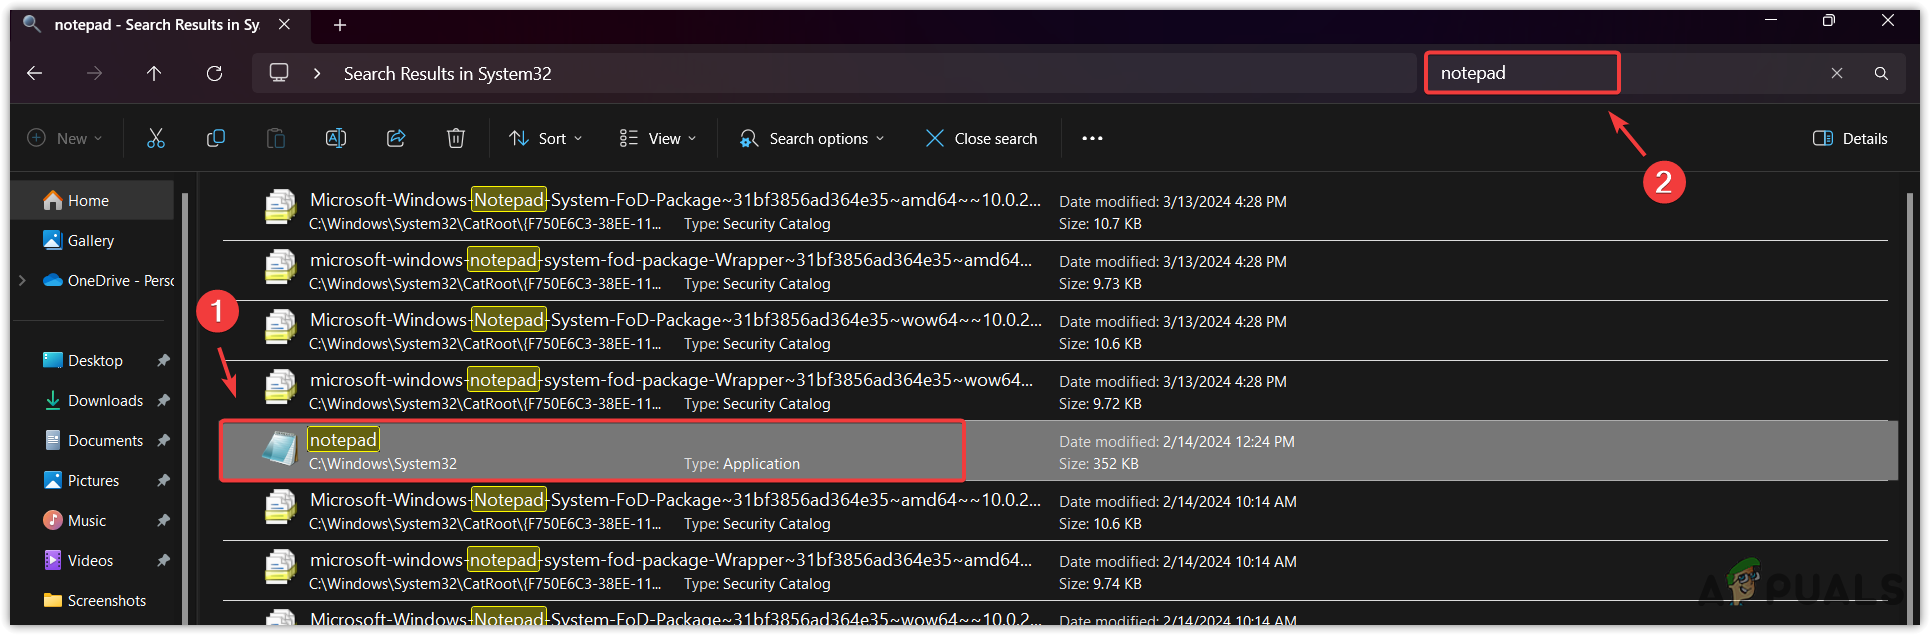Close the notepad search results tab

tap(285, 24)
